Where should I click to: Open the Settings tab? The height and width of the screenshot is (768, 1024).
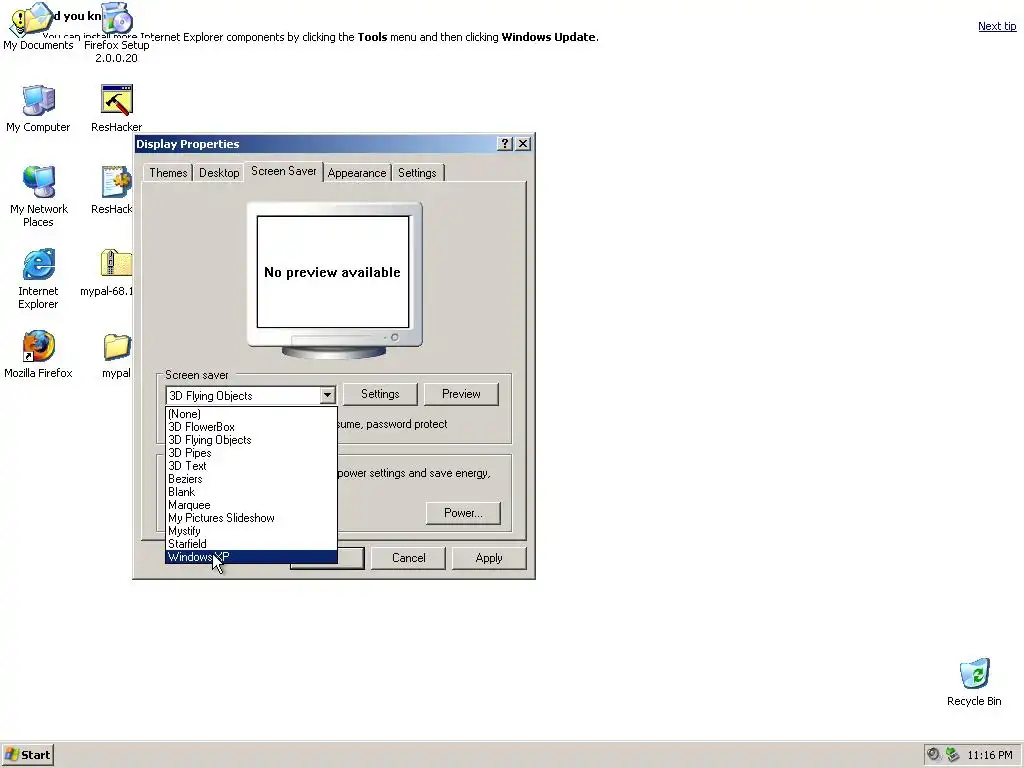[417, 173]
